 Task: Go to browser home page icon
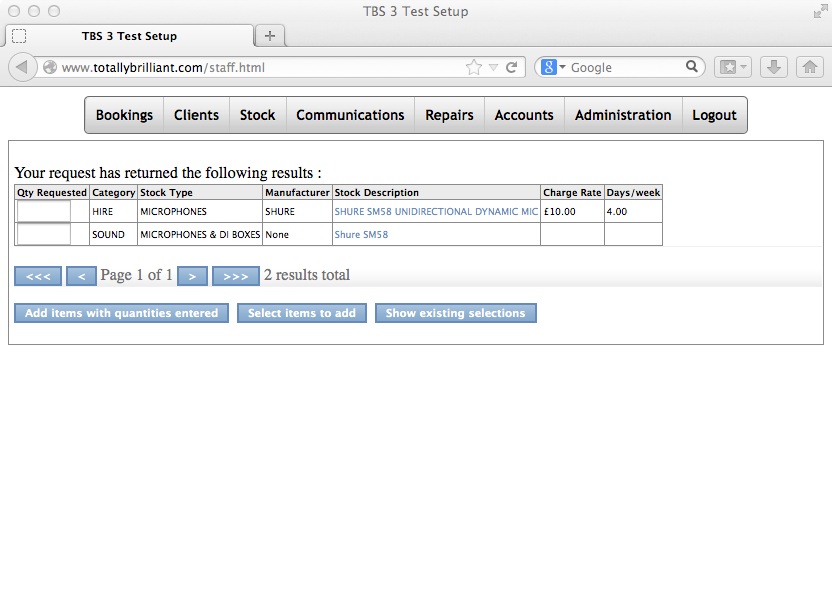(x=809, y=67)
